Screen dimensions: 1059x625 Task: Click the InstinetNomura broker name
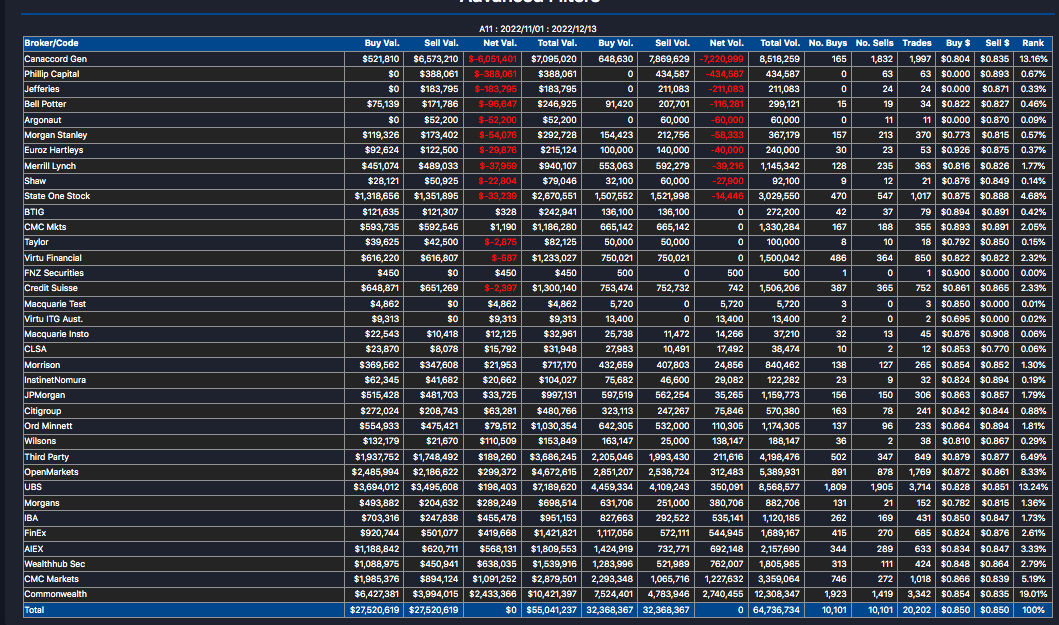point(55,380)
